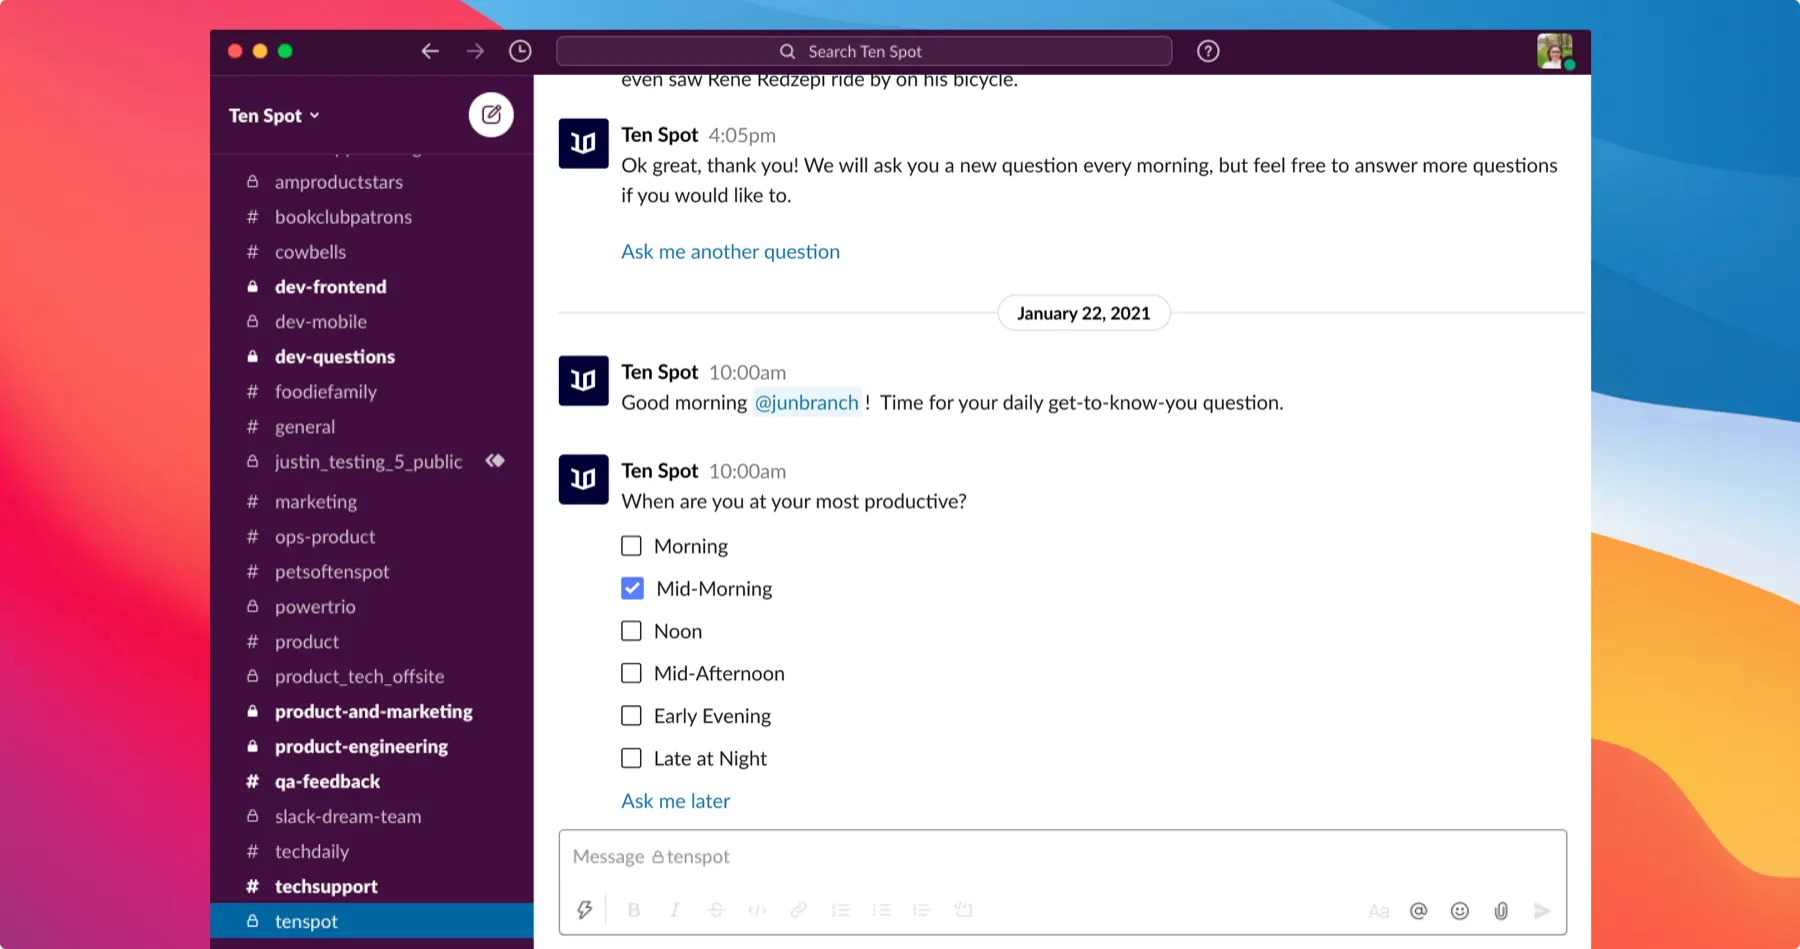This screenshot has height=949, width=1800.
Task: Toggle bold formatting in message box
Action: tap(634, 910)
